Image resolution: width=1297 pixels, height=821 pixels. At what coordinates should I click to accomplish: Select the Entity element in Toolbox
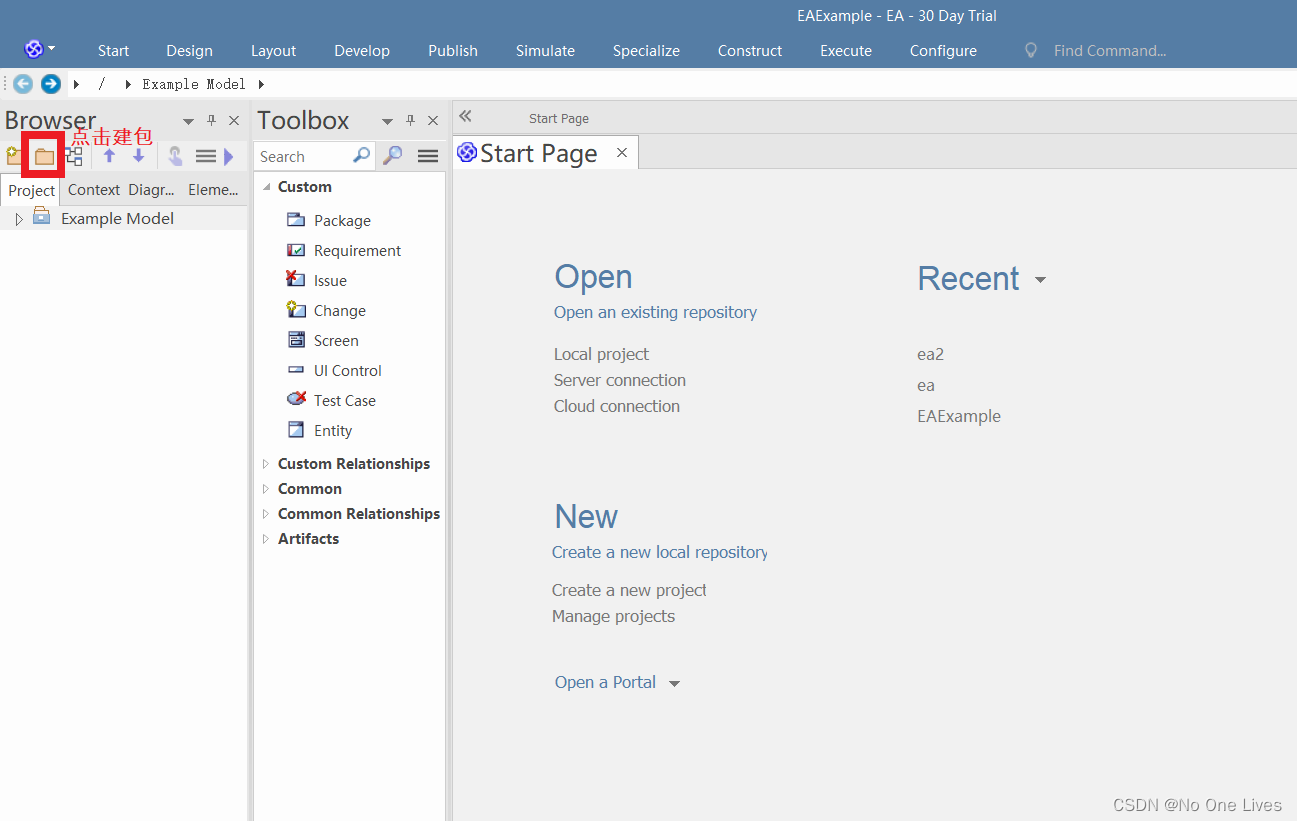(319, 430)
